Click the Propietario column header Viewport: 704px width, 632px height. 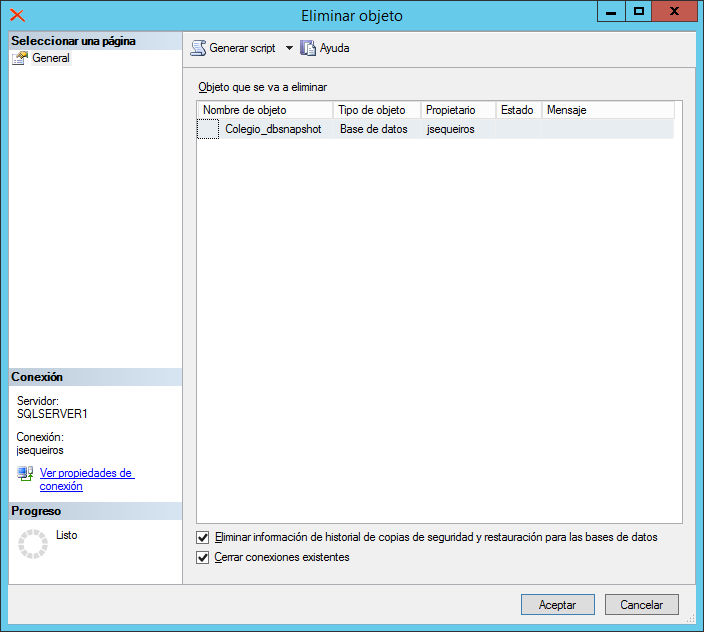[458, 110]
